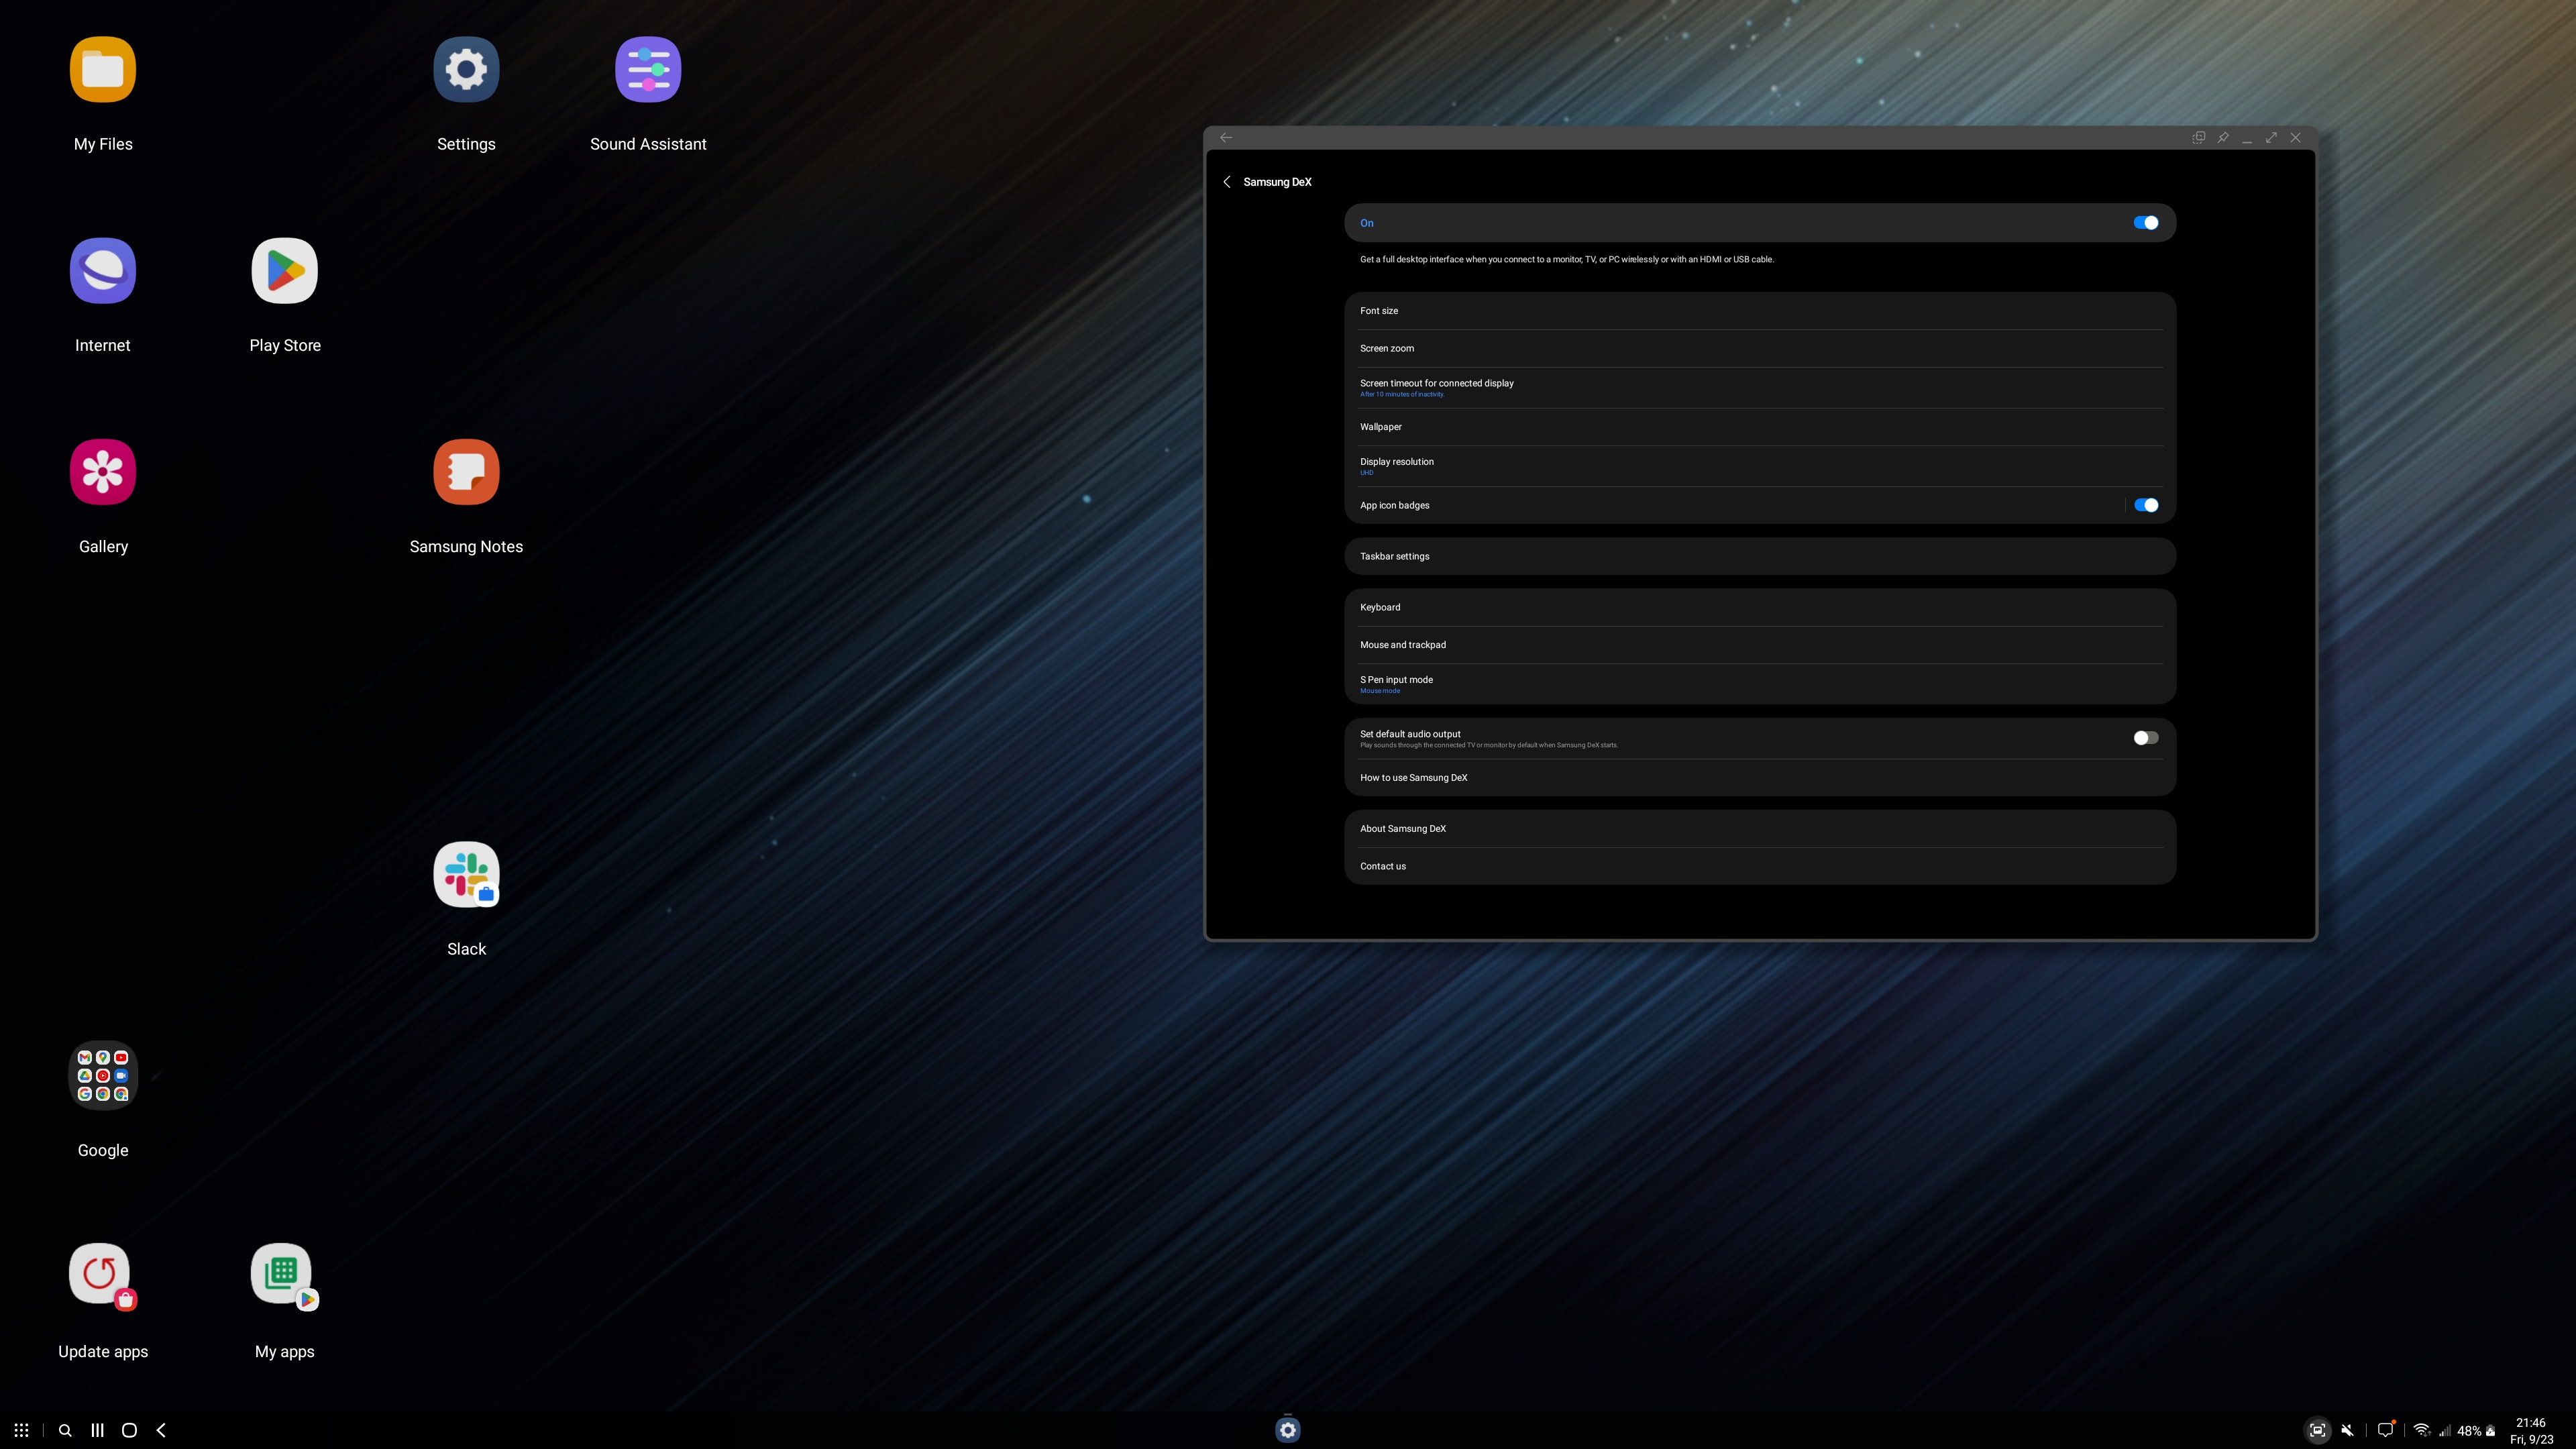Viewport: 2576px width, 1449px height.
Task: Click the taskbar home button
Action: pos(129,1430)
